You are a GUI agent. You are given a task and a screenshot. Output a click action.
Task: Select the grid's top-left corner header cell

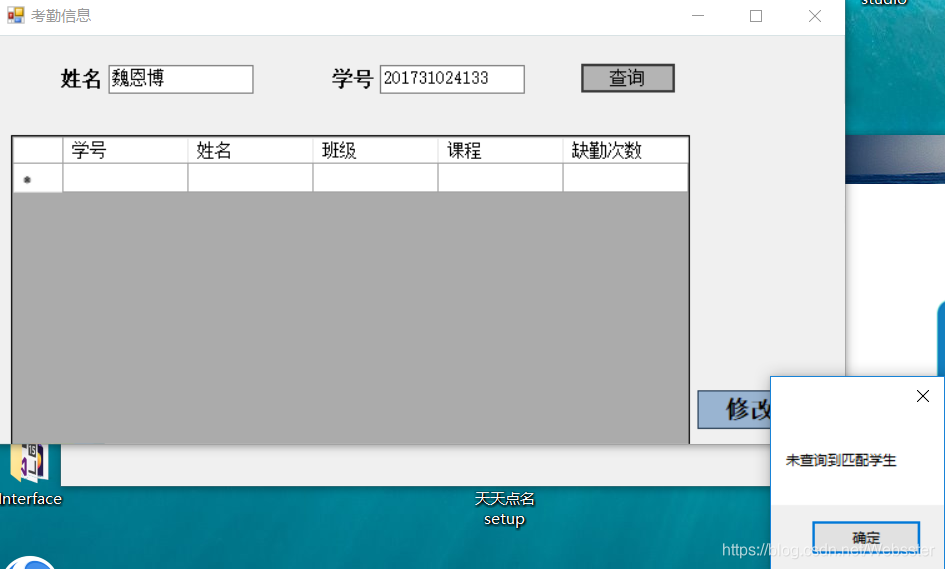coord(37,150)
